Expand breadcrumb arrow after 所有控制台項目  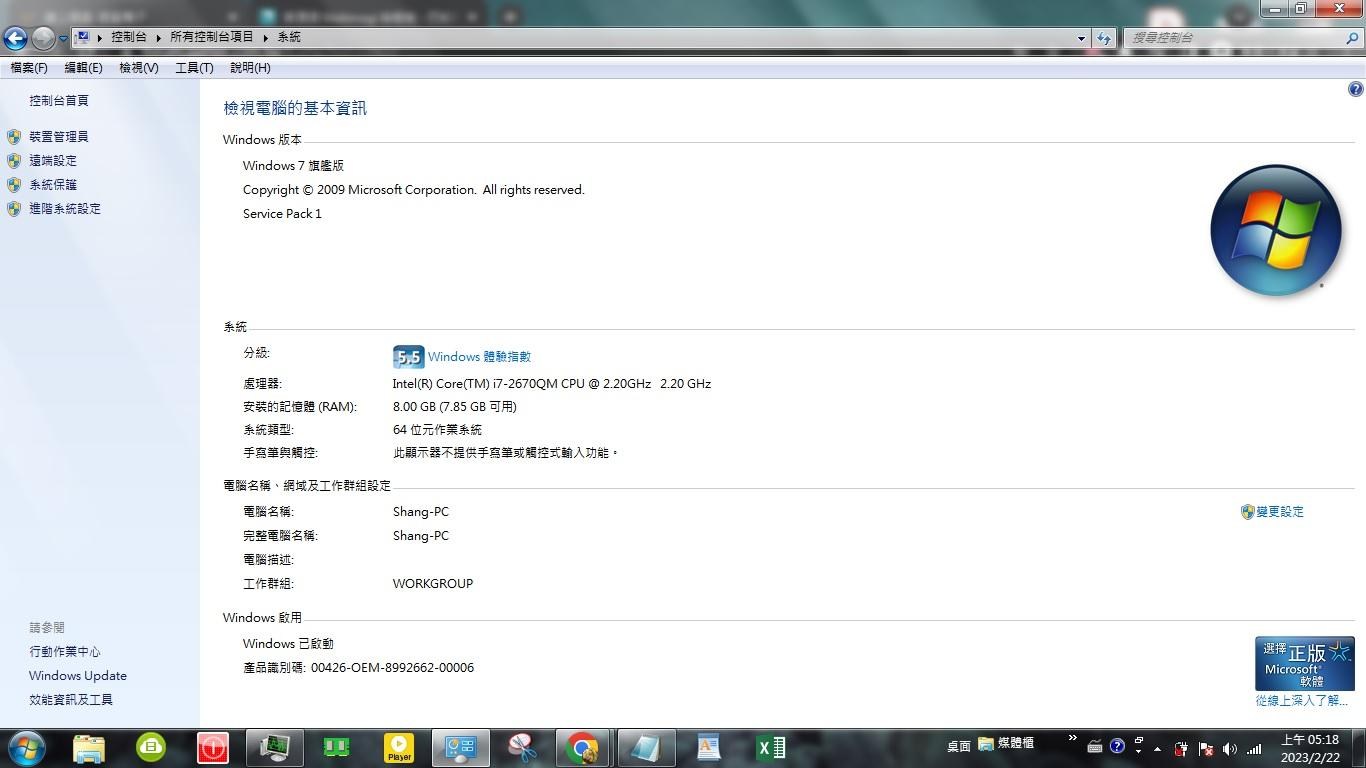(x=266, y=37)
